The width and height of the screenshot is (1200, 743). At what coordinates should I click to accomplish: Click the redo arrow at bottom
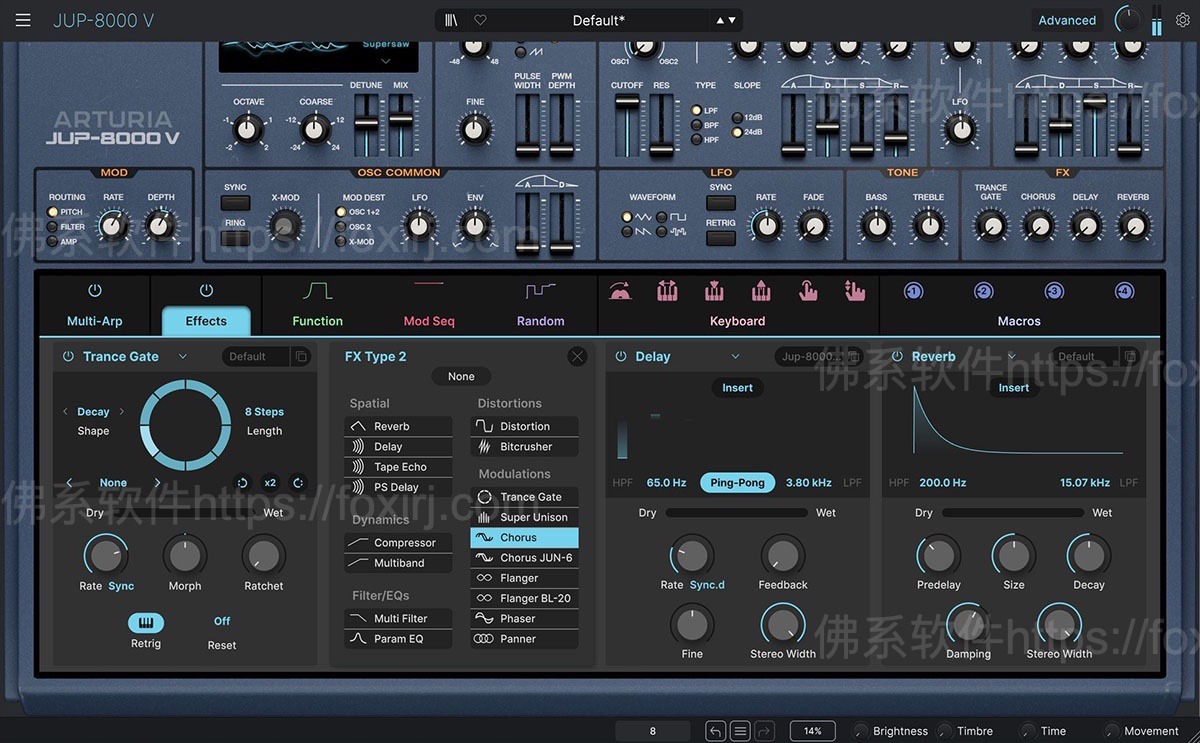[764, 731]
